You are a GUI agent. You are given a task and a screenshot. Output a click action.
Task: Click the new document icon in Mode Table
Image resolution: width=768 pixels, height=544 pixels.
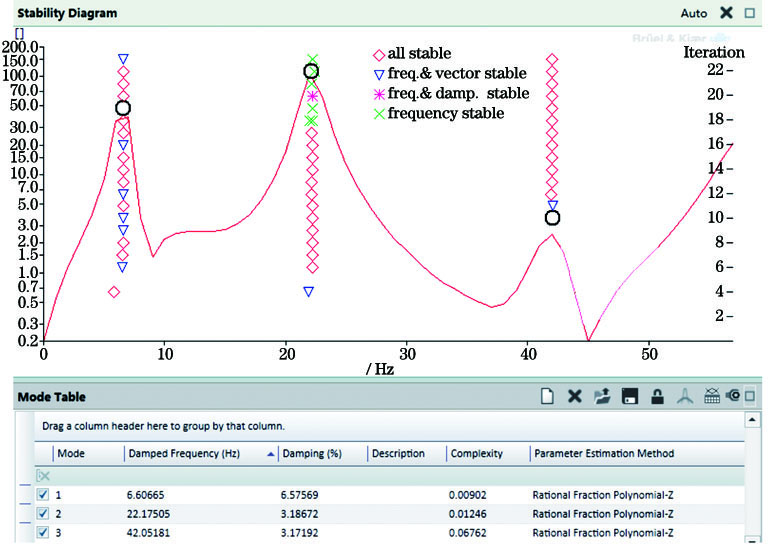pos(547,397)
